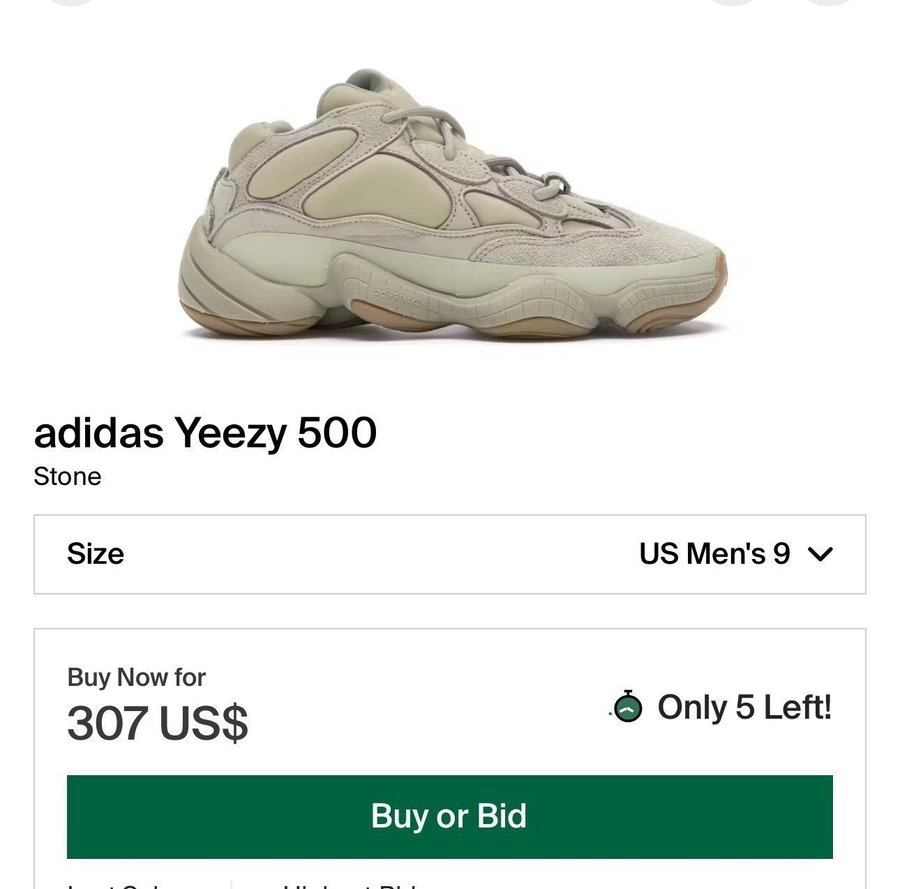The height and width of the screenshot is (889, 900).
Task: Click the adidas Yeezy 500 product title
Action: pyautogui.click(x=205, y=433)
